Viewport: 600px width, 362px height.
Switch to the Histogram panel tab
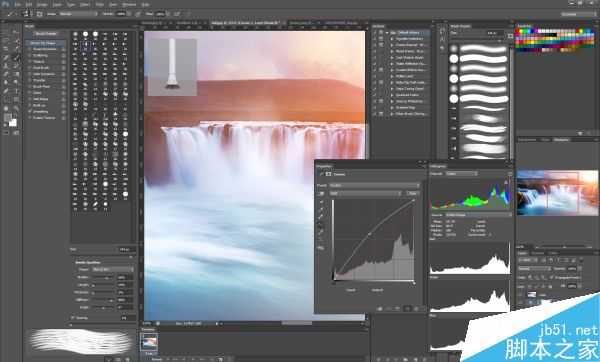tap(438, 166)
